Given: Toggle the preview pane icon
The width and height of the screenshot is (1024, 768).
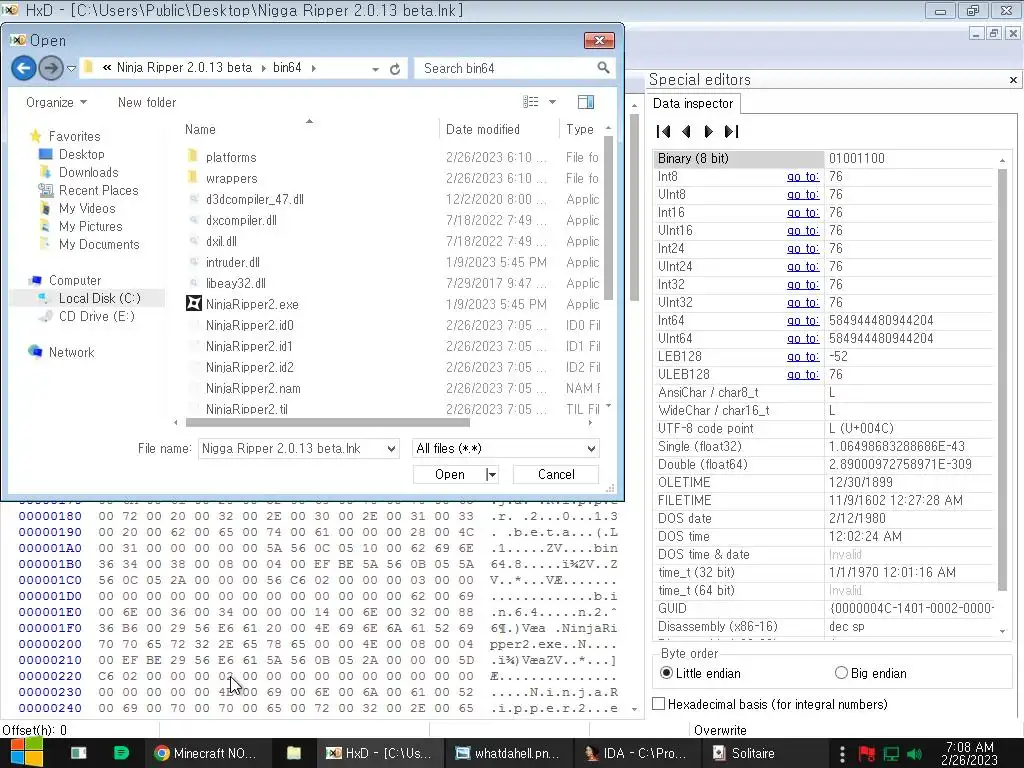Looking at the screenshot, I should [x=586, y=102].
